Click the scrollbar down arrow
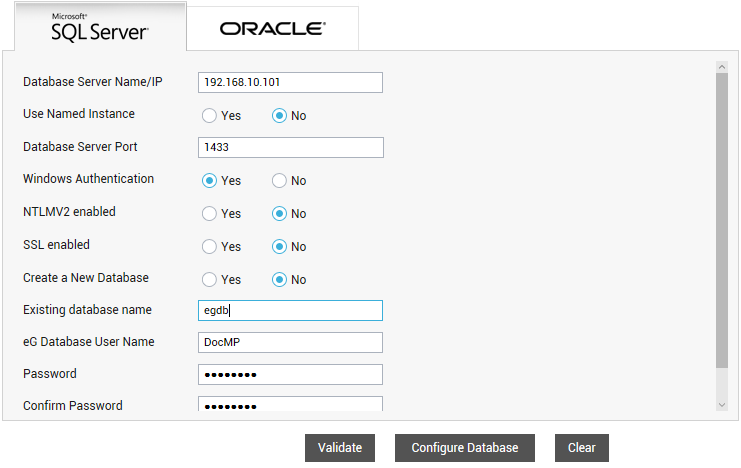Screen dimensions: 741x468 (722, 405)
